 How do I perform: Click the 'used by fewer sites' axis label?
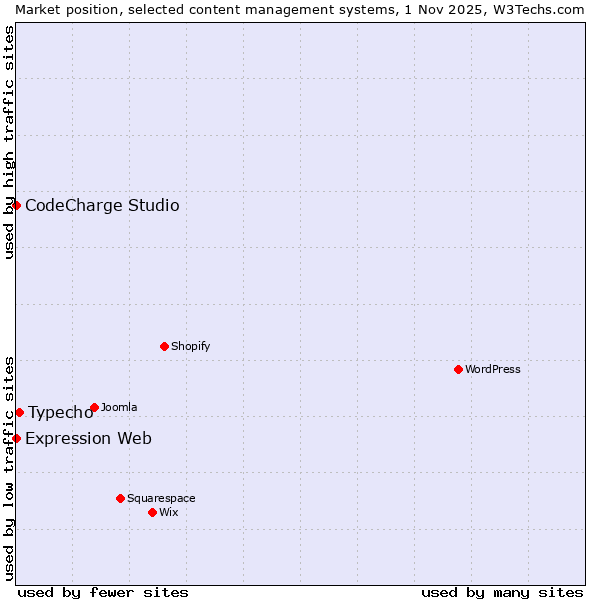pyautogui.click(x=103, y=592)
